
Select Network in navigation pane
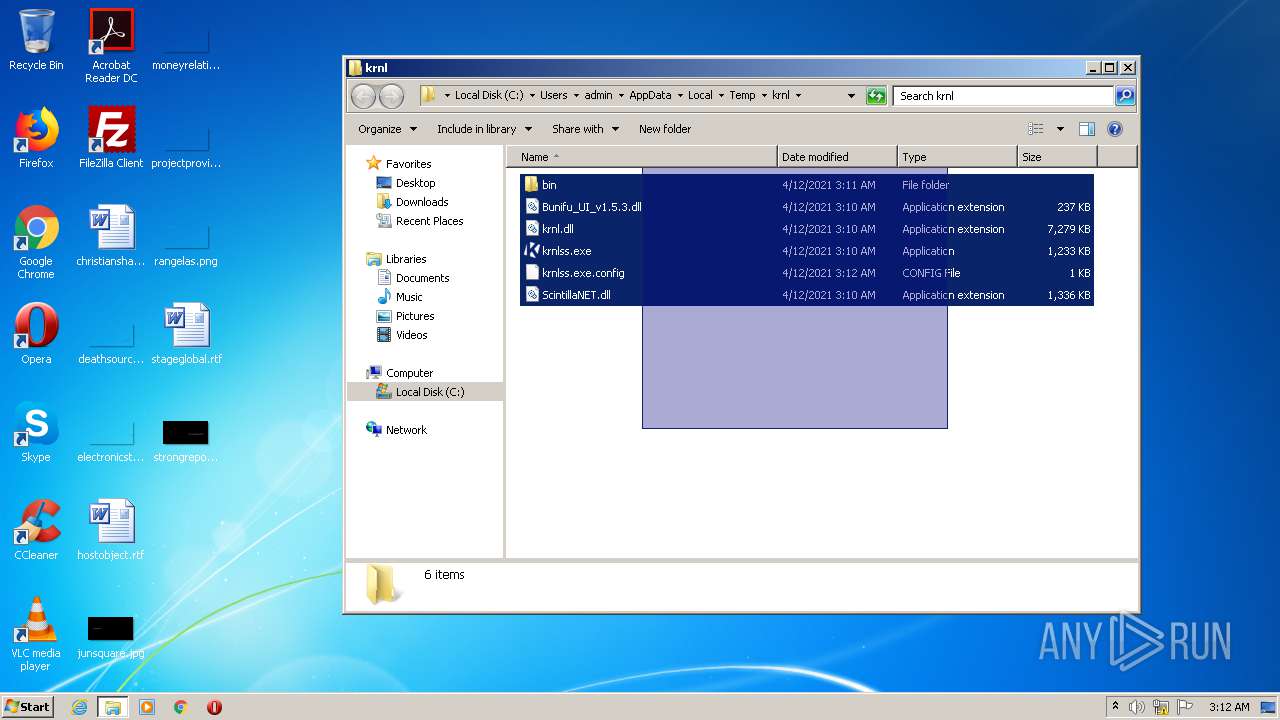pos(406,430)
